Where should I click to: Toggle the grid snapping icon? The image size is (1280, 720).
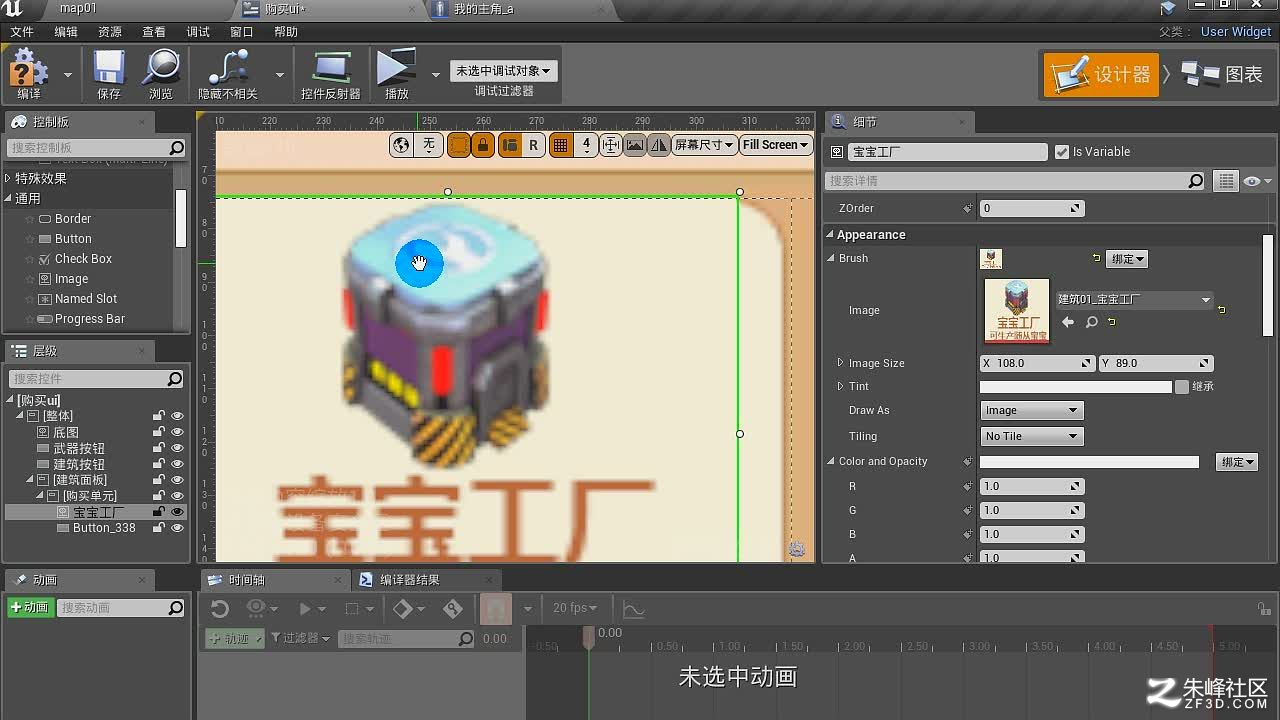(x=560, y=145)
